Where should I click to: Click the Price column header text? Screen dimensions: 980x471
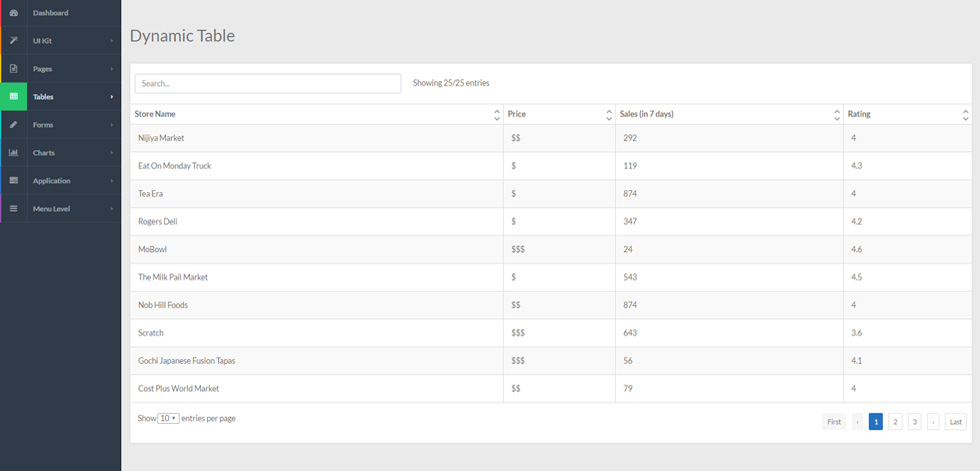pos(517,114)
